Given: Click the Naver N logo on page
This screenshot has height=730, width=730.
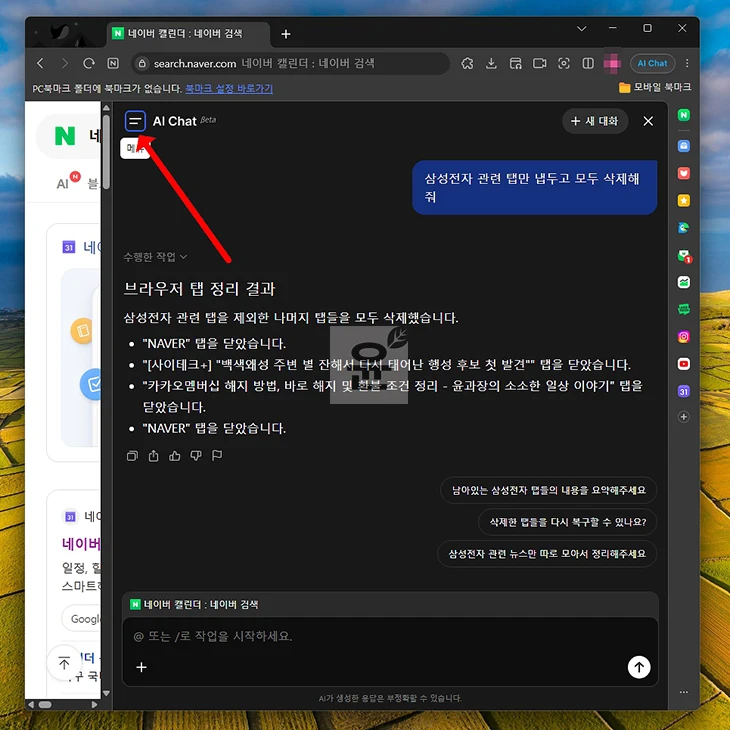Looking at the screenshot, I should pos(65,136).
